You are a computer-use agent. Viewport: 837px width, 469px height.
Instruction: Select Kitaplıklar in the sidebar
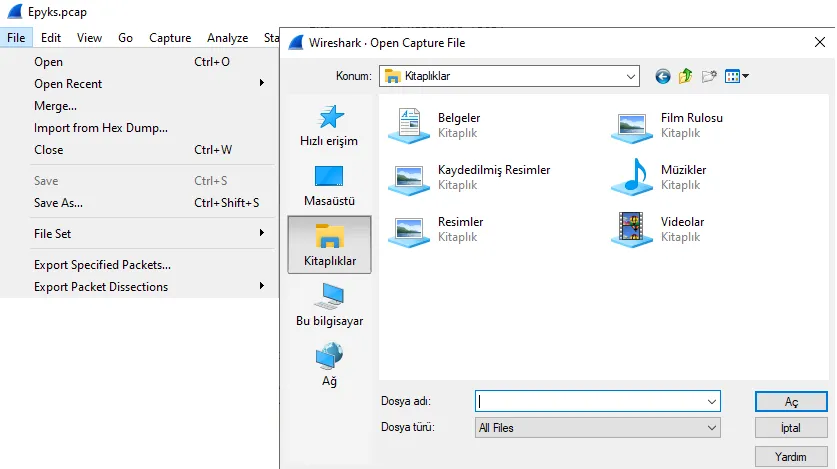pyautogui.click(x=329, y=245)
